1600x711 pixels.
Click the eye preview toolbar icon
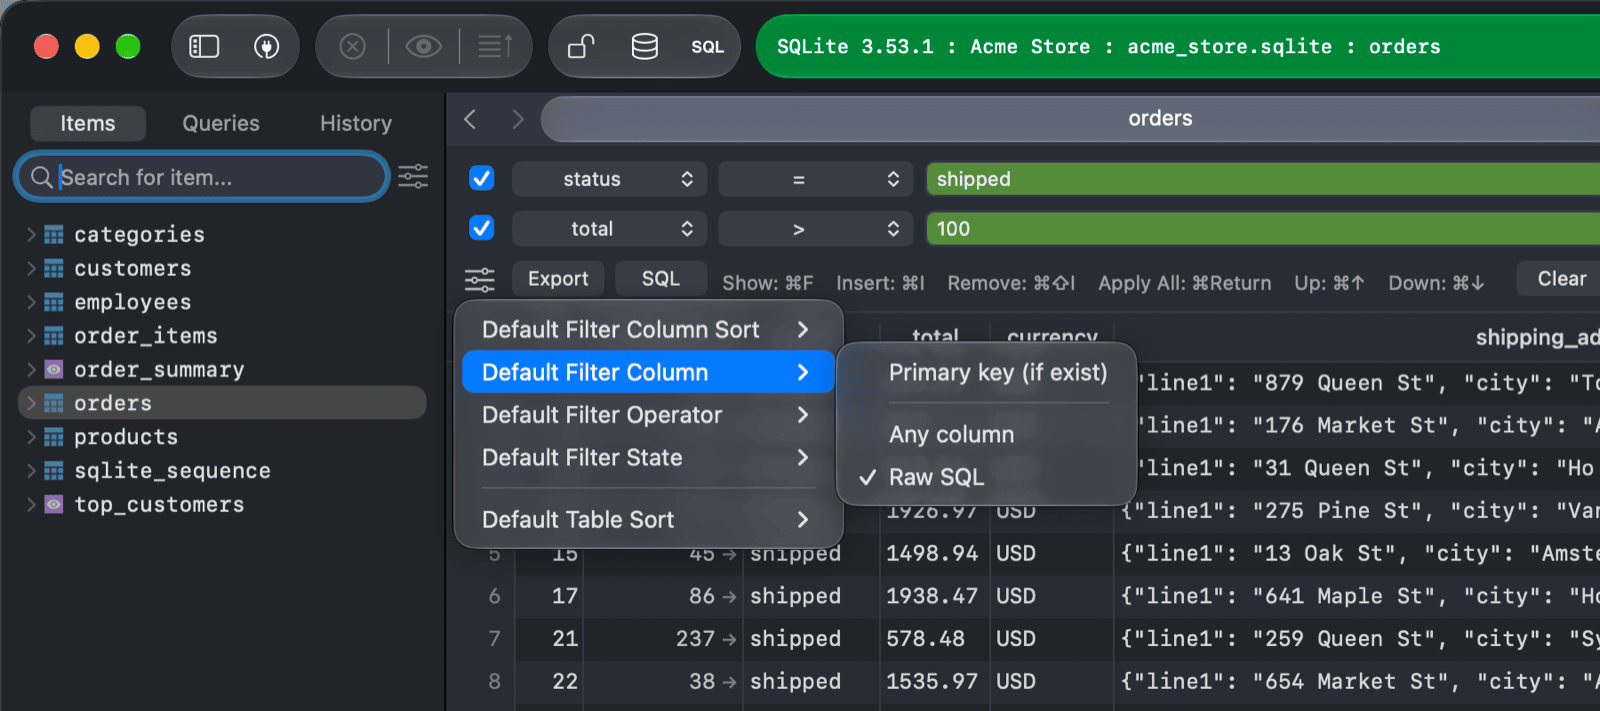(424, 46)
